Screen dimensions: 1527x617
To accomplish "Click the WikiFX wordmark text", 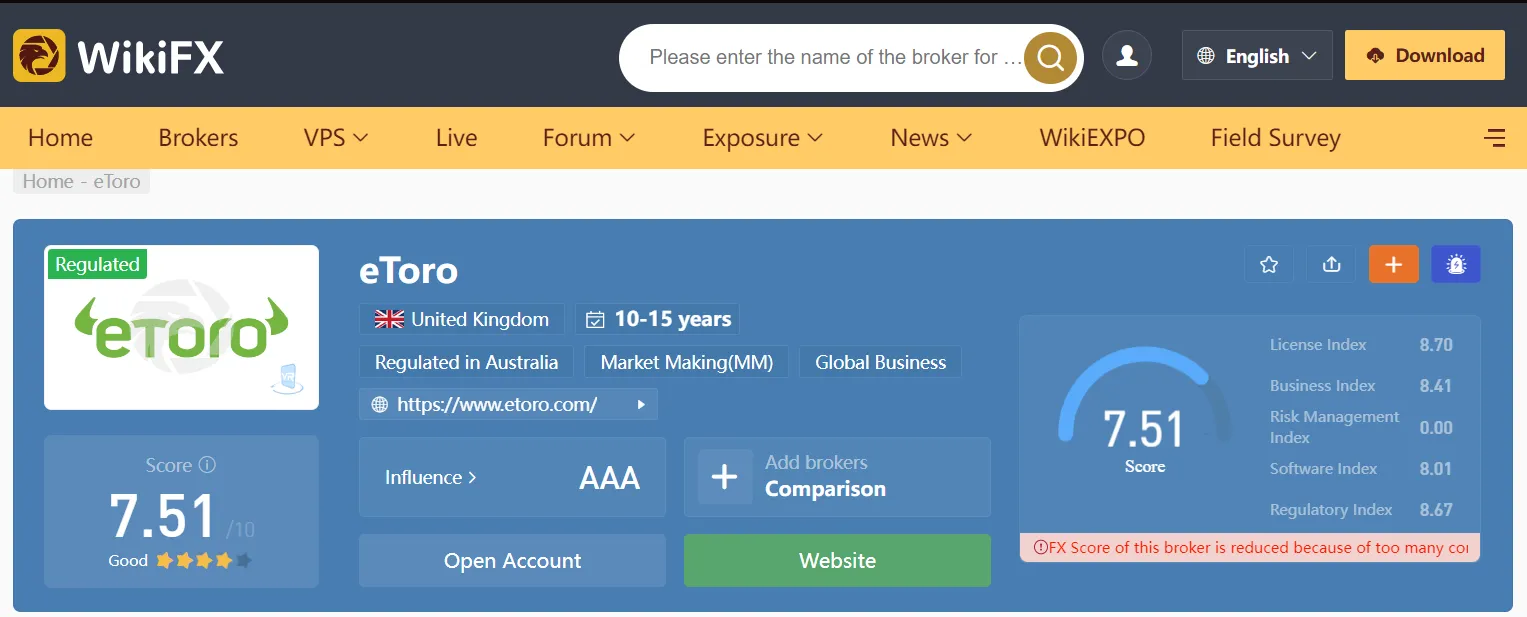I will pyautogui.click(x=151, y=57).
